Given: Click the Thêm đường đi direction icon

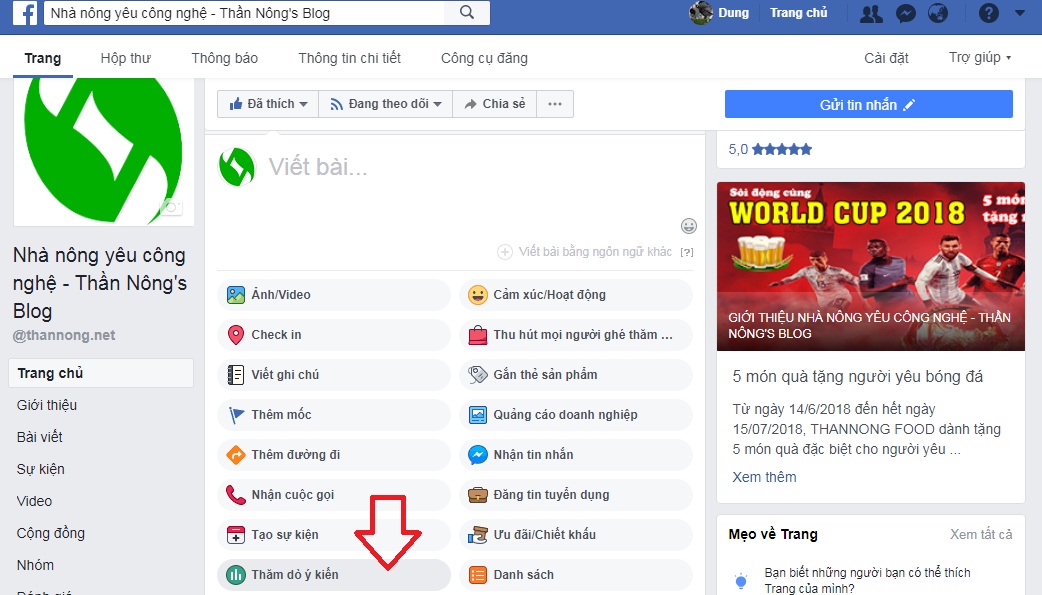Looking at the screenshot, I should (x=236, y=455).
